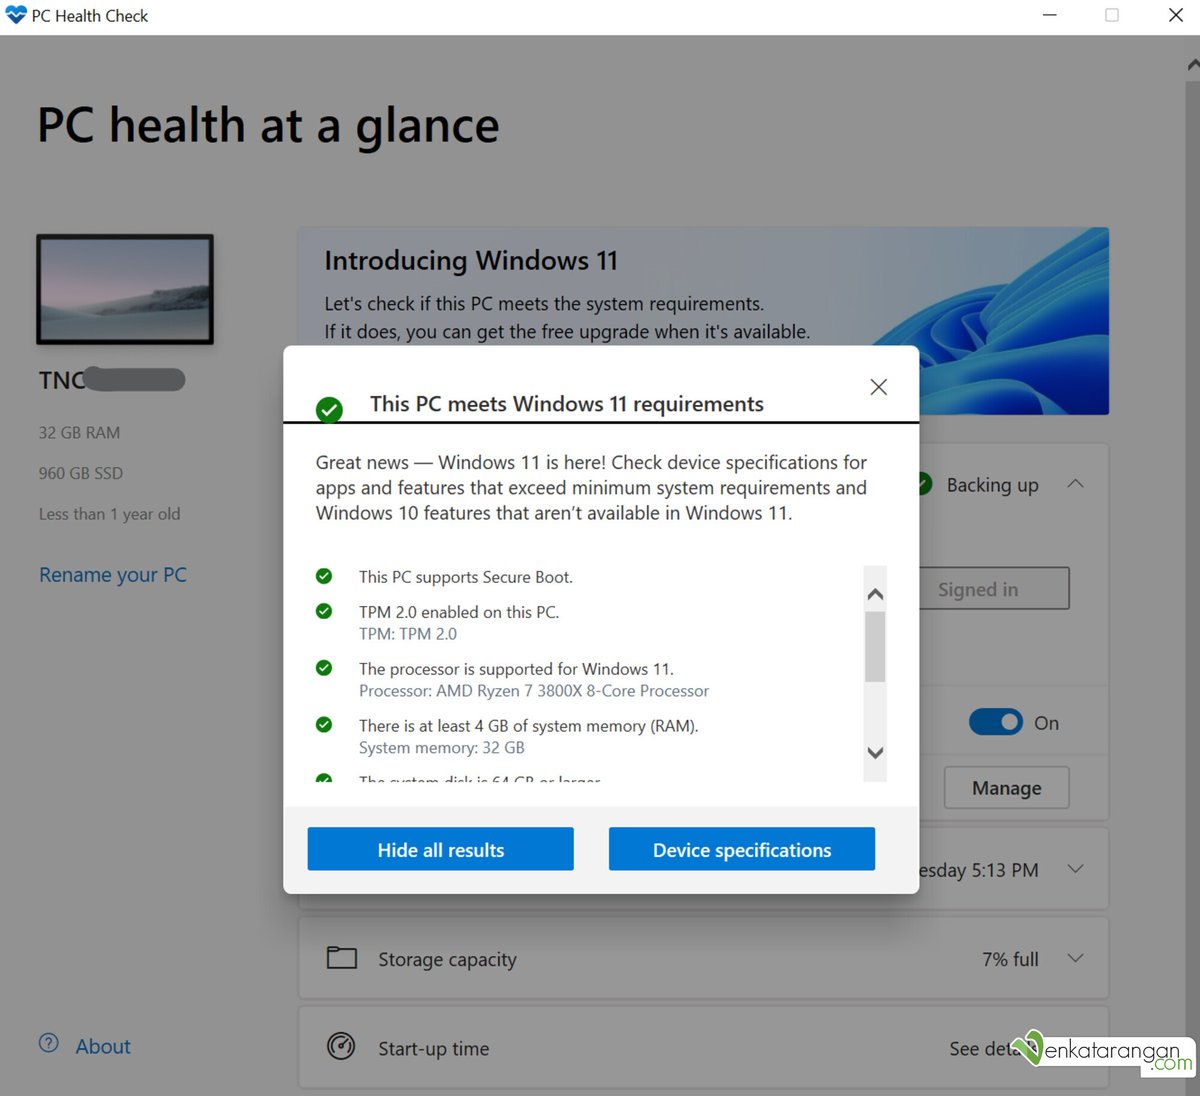
Task: Click the Hide all results button
Action: tap(440, 849)
